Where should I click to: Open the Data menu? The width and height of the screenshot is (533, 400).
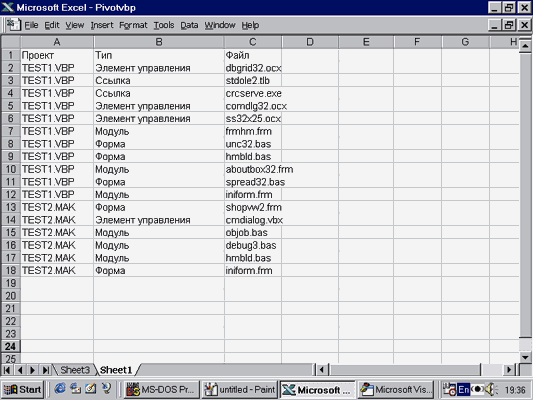click(189, 25)
